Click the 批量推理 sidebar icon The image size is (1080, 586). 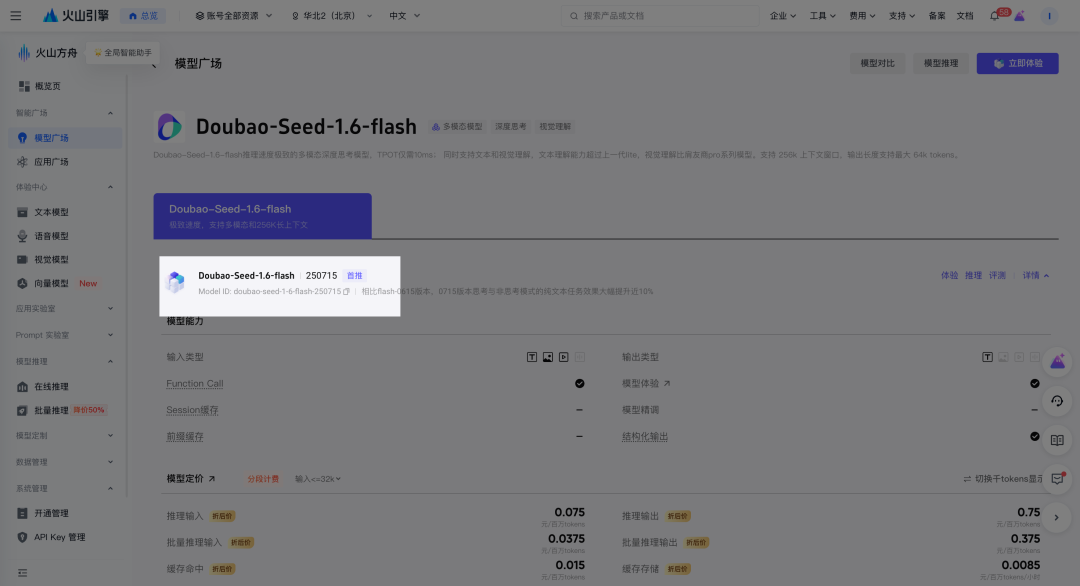click(22, 410)
